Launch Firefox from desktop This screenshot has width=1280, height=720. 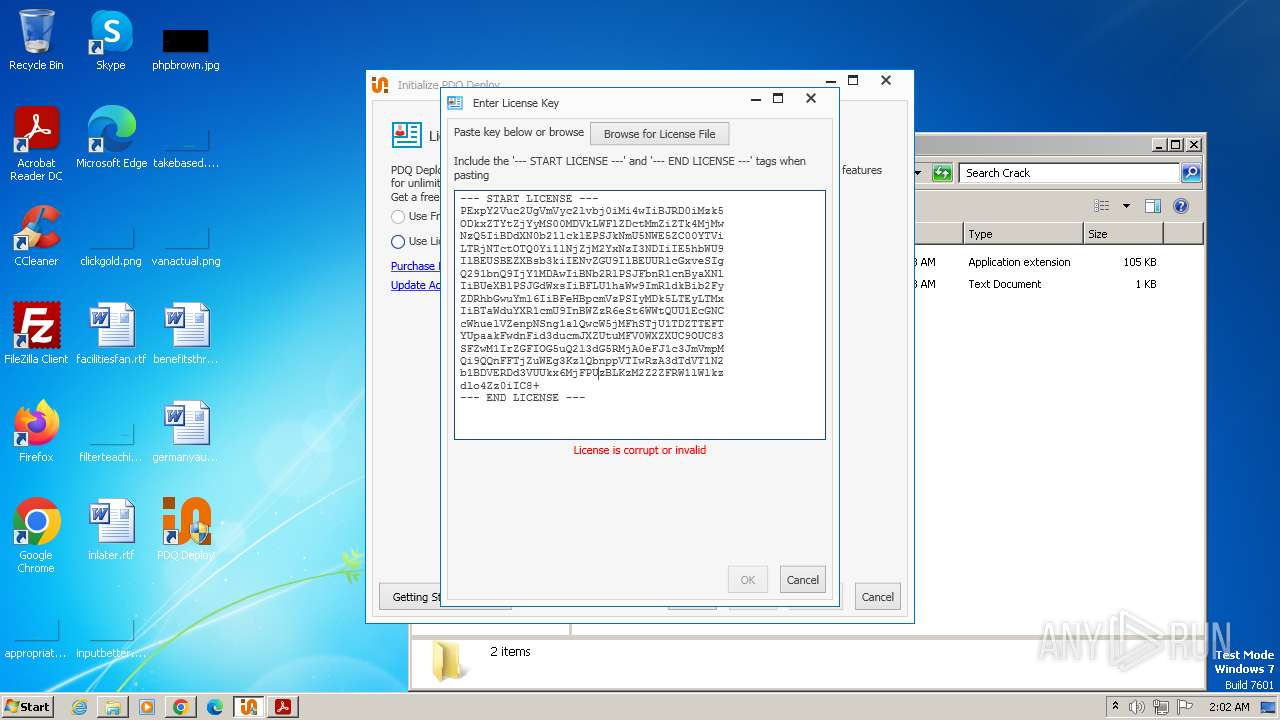pyautogui.click(x=36, y=432)
